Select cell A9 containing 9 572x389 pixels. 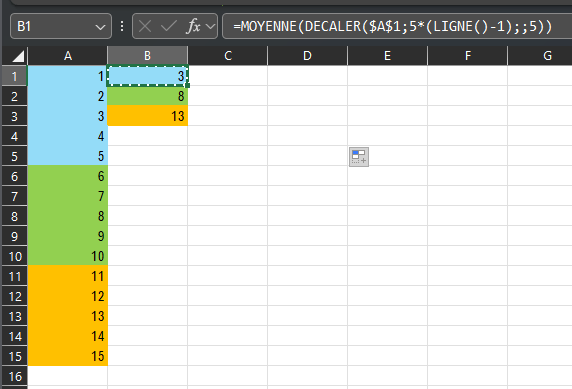pyautogui.click(x=67, y=236)
